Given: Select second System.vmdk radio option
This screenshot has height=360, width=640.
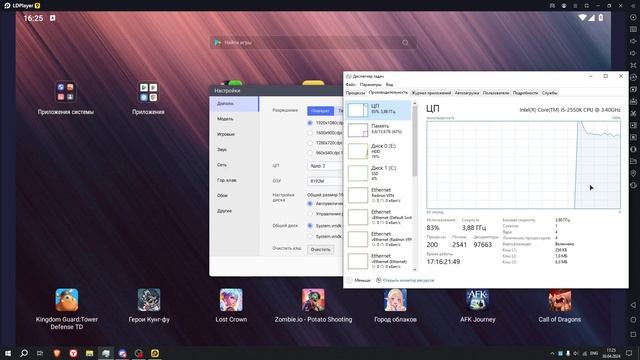Looking at the screenshot, I should click(x=310, y=236).
